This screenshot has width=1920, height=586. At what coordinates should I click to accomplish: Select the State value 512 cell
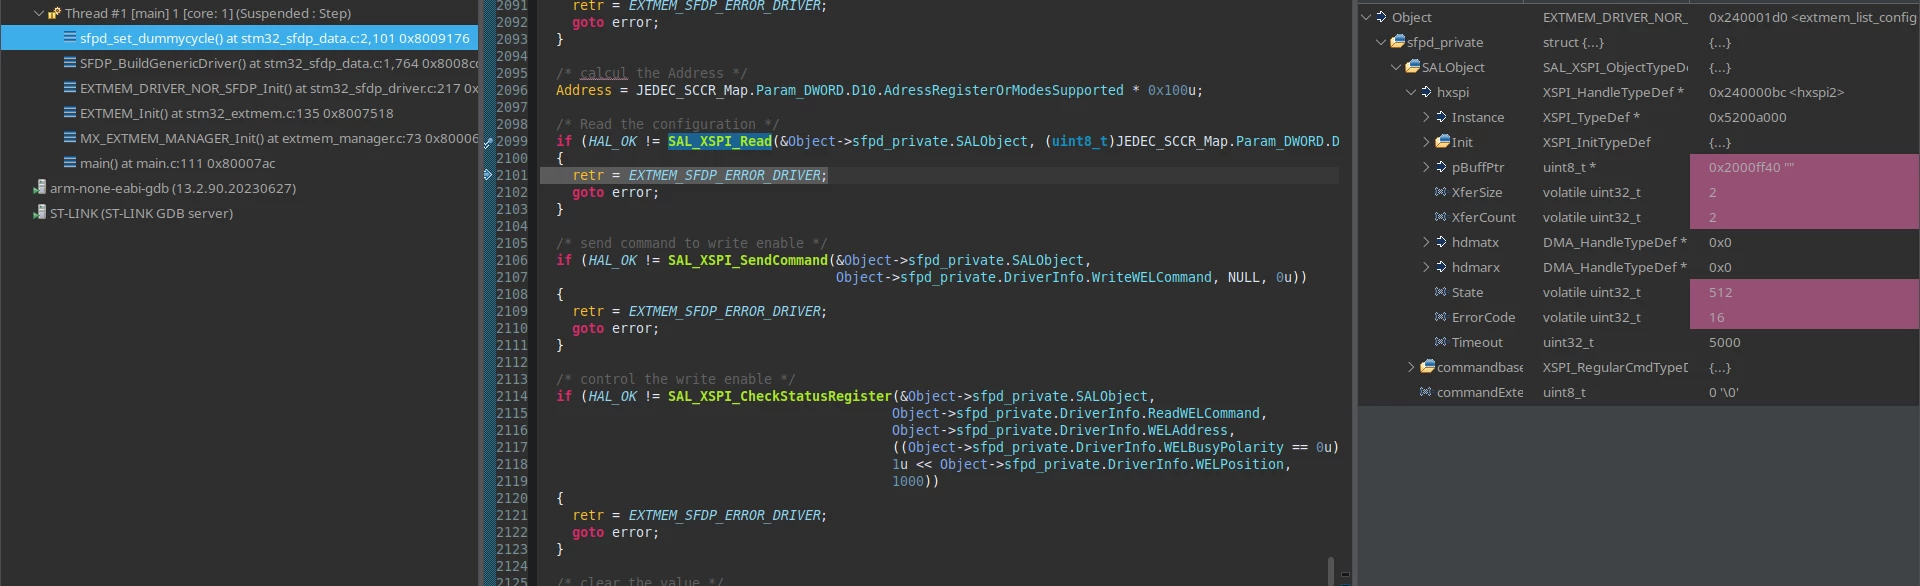coord(1804,292)
